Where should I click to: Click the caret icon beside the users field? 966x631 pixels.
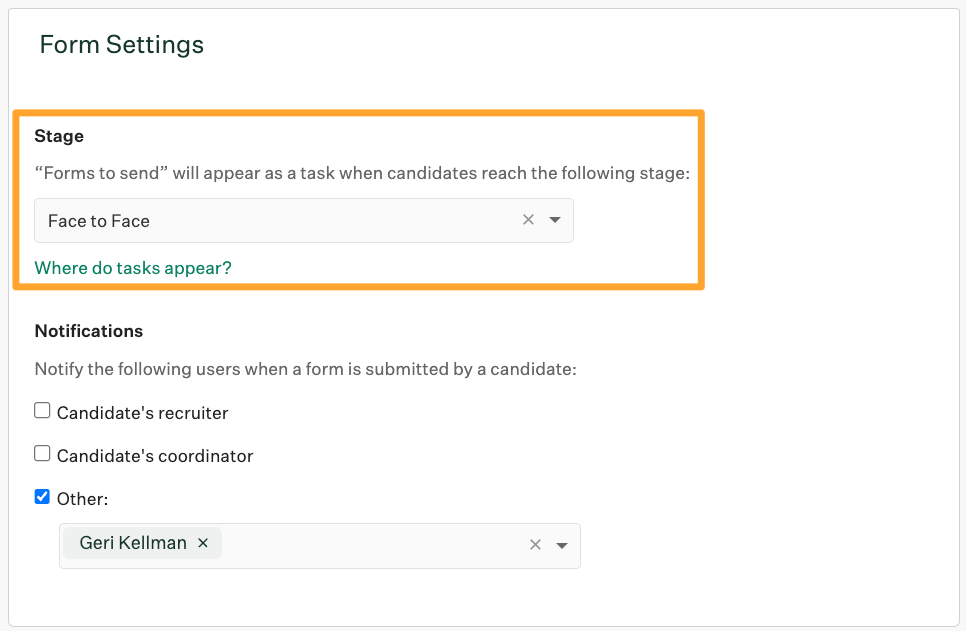(x=562, y=545)
